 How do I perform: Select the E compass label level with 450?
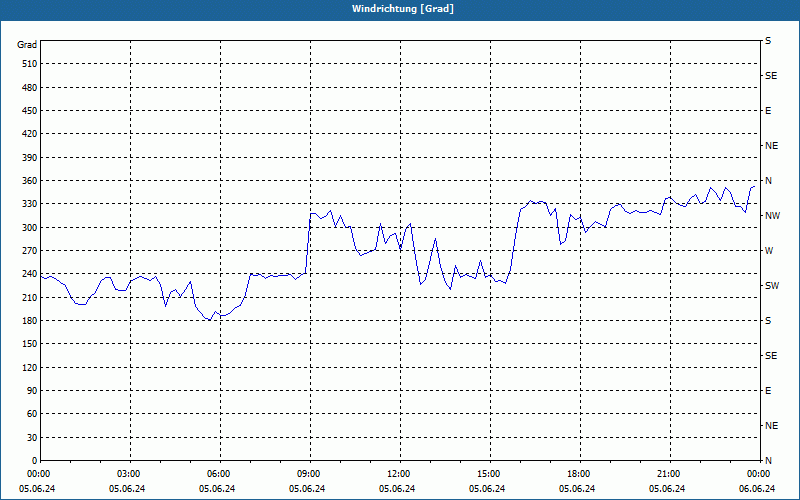[x=768, y=111]
